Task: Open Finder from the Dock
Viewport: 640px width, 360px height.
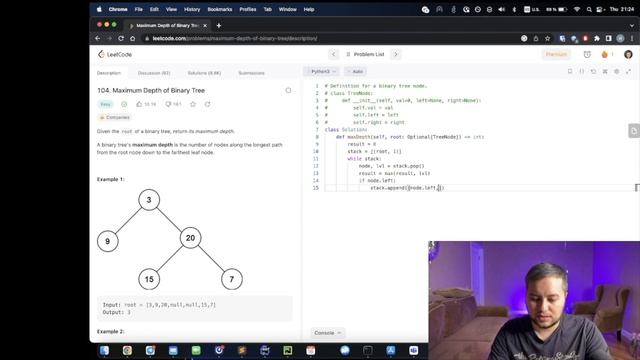Action: [104, 350]
